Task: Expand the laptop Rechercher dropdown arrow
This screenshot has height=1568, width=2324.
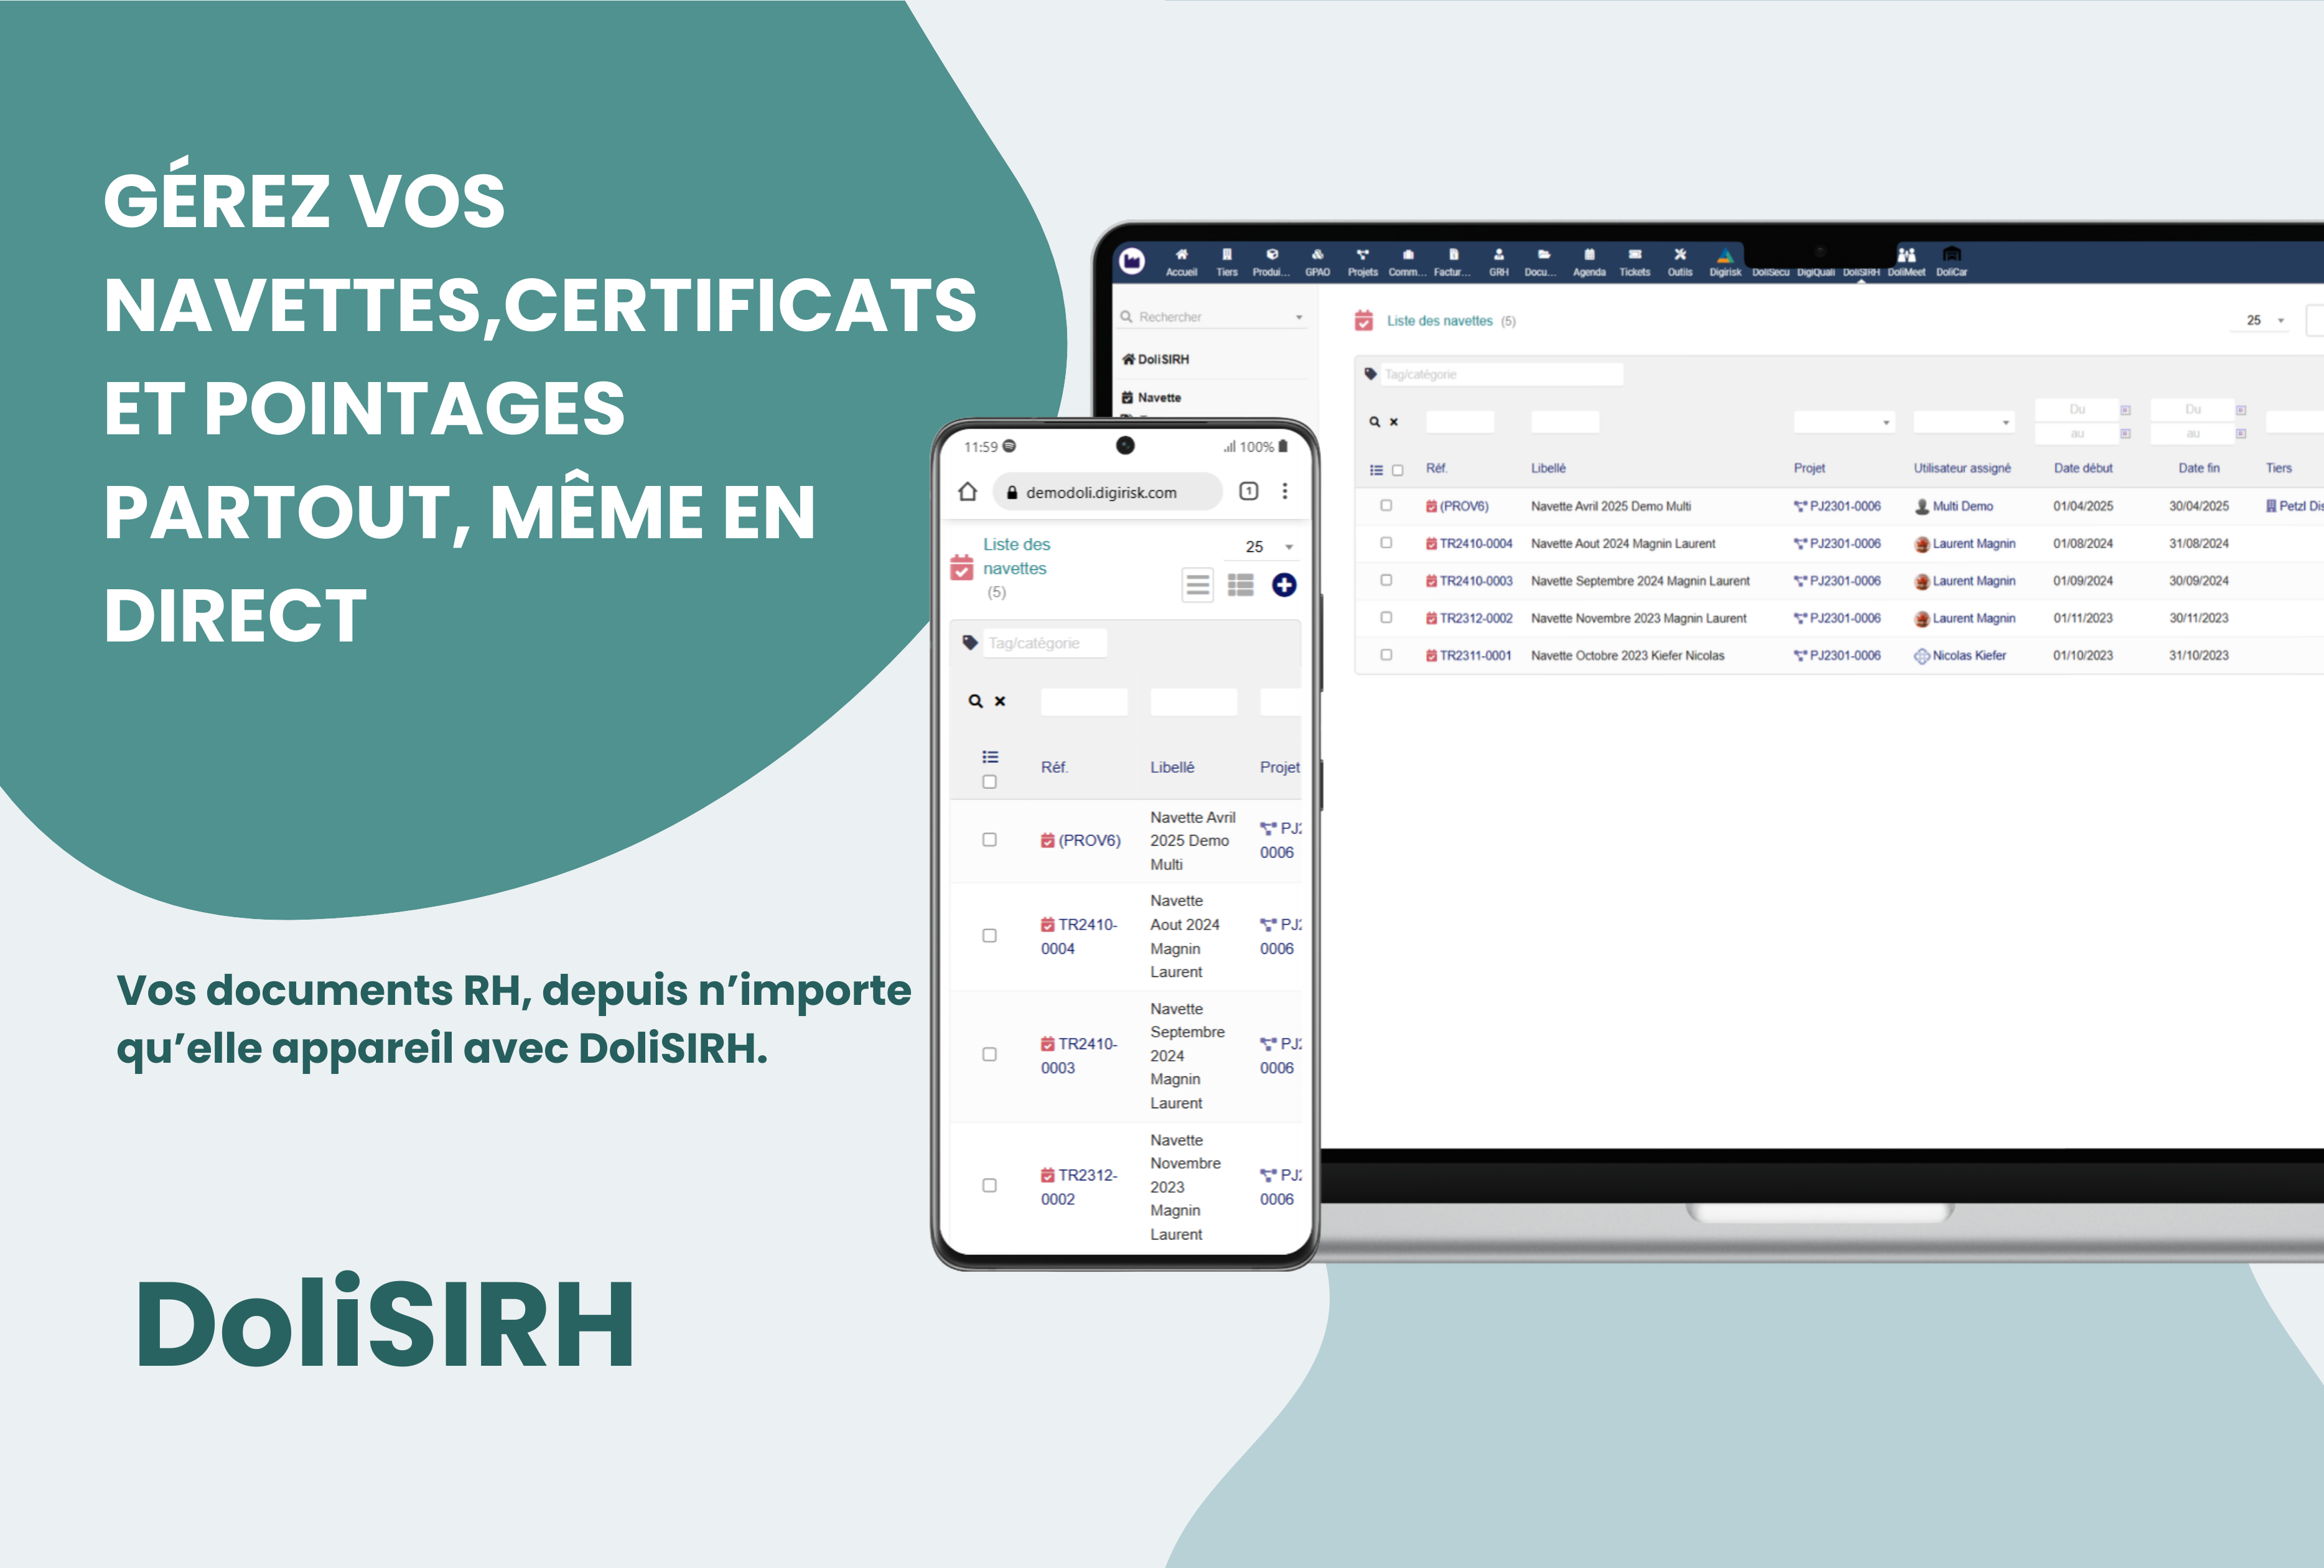Action: 1299,318
